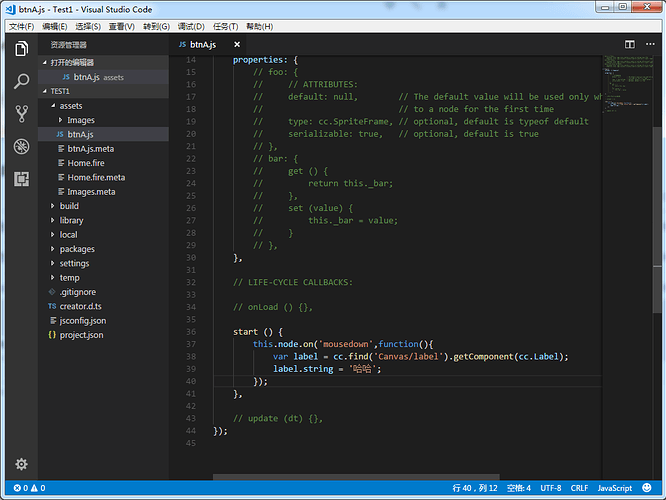The width and height of the screenshot is (666, 500).
Task: Open the 调试(D) menu
Action: (x=191, y=26)
